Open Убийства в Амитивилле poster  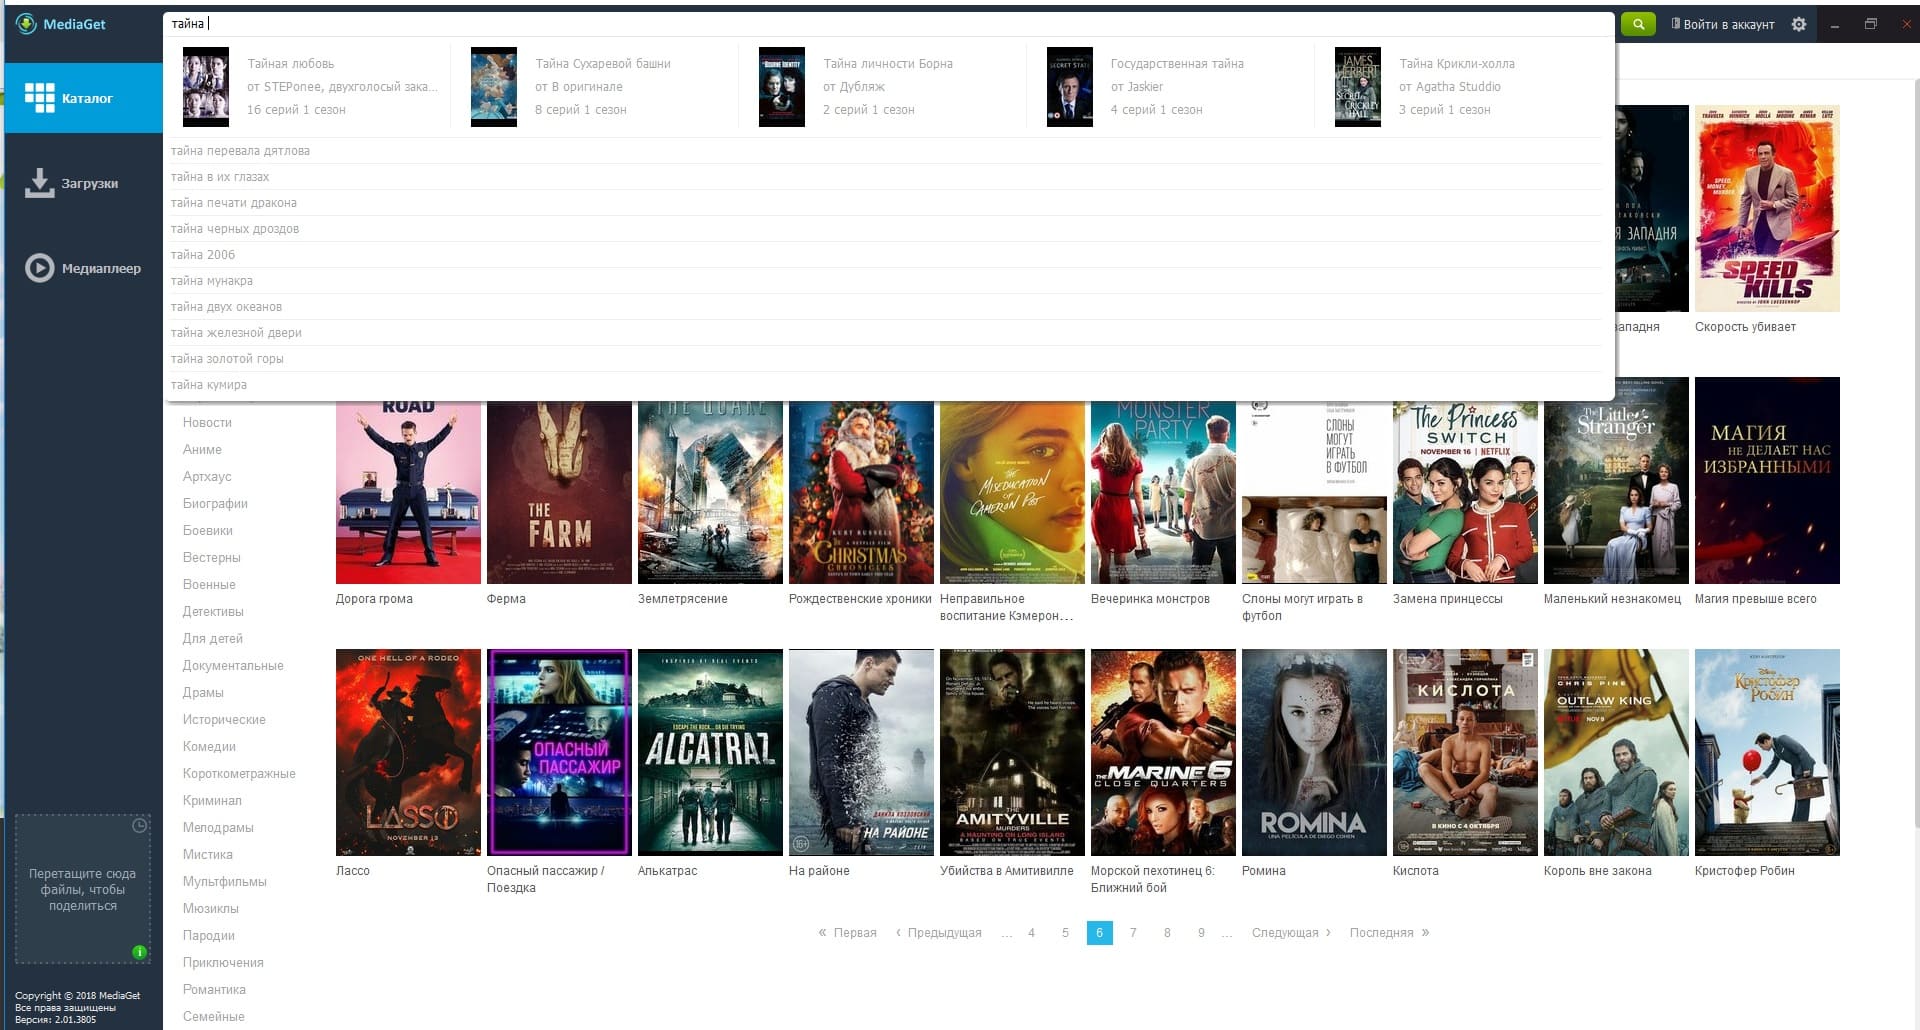(1012, 752)
